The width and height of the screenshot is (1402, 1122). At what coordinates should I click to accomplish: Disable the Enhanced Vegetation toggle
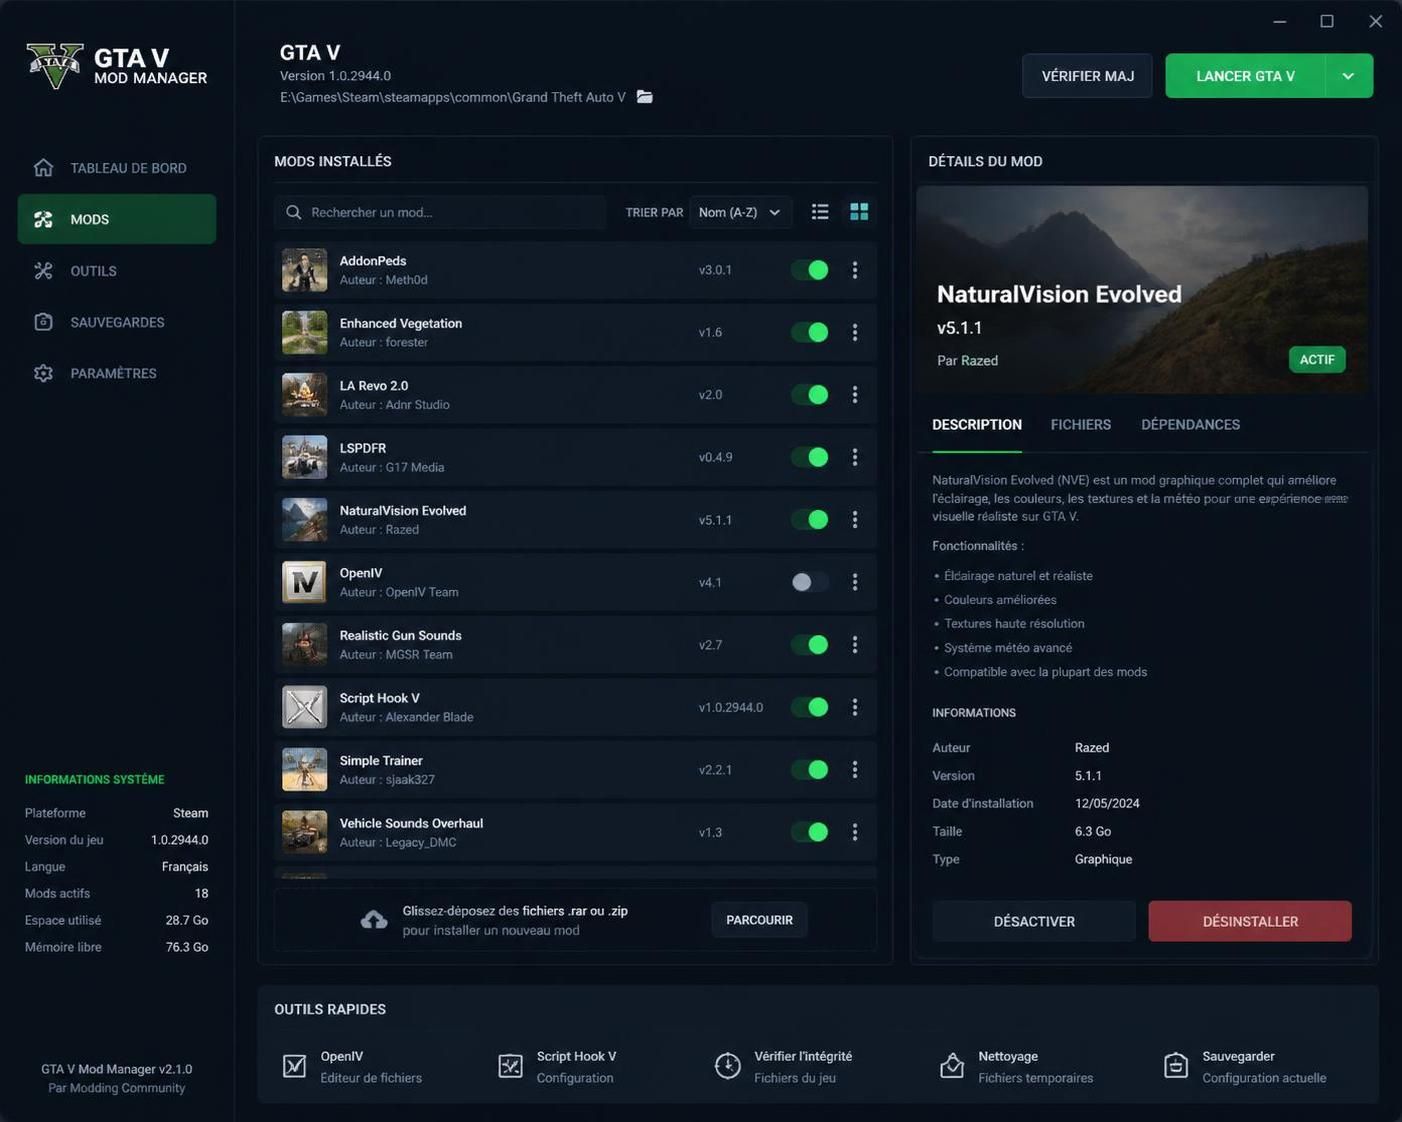tap(810, 332)
